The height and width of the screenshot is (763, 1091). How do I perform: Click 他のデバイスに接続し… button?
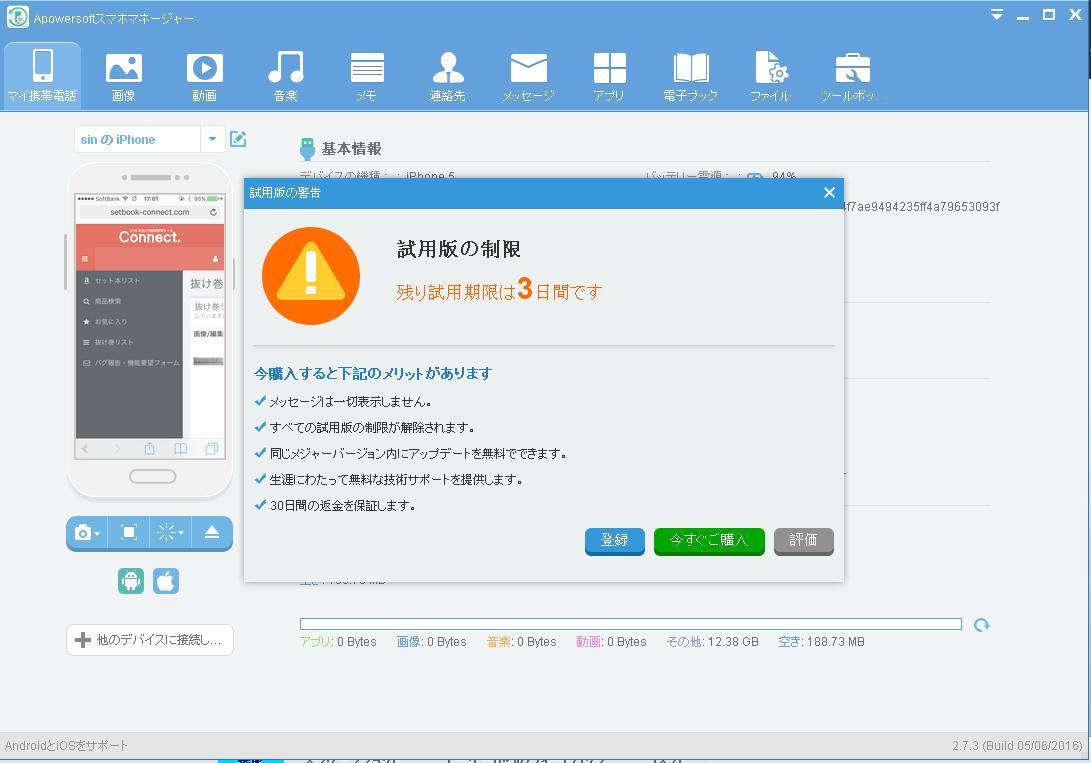coord(150,640)
